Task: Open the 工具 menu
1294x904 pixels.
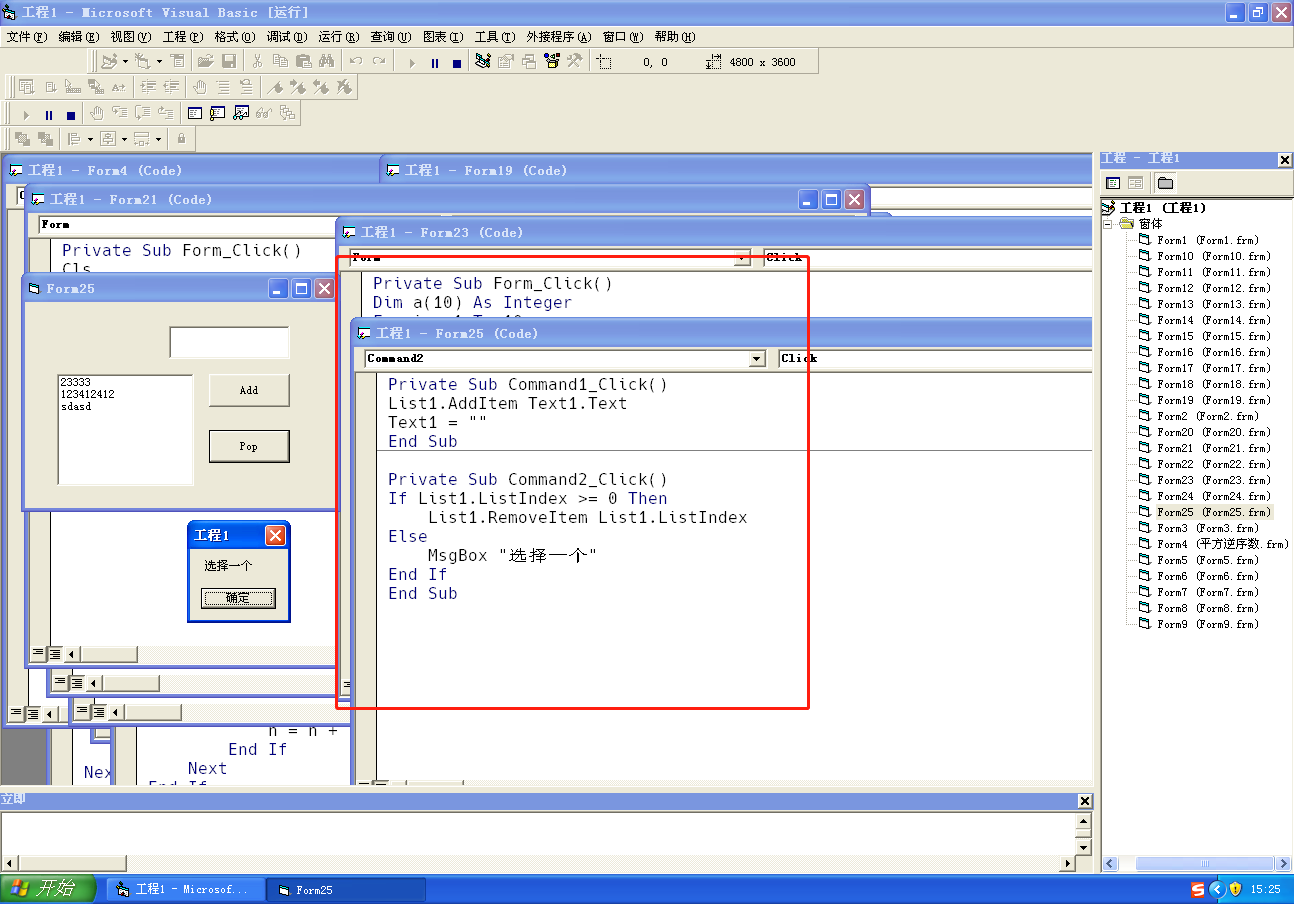Action: click(x=495, y=37)
